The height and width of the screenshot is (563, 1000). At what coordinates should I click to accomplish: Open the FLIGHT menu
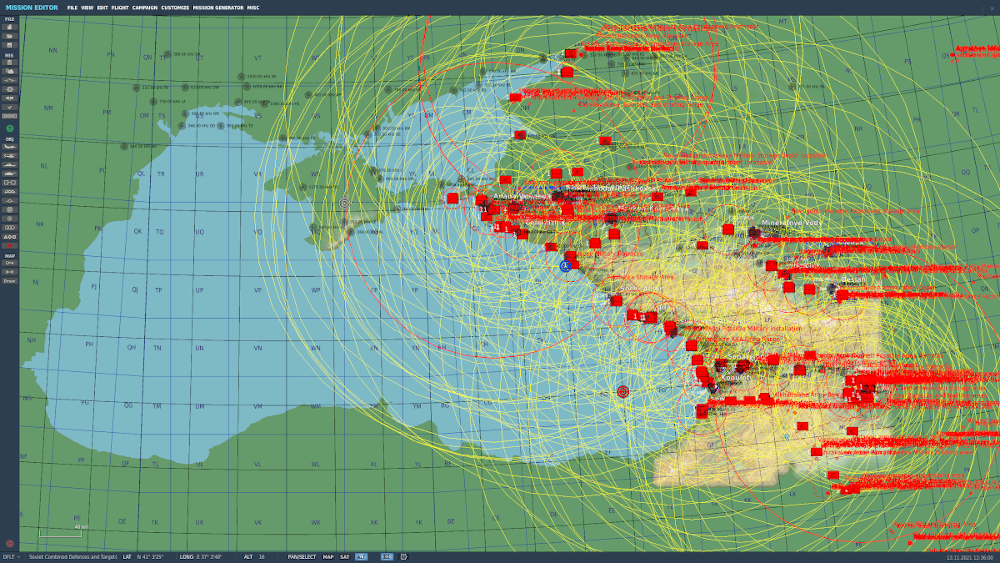(119, 7)
